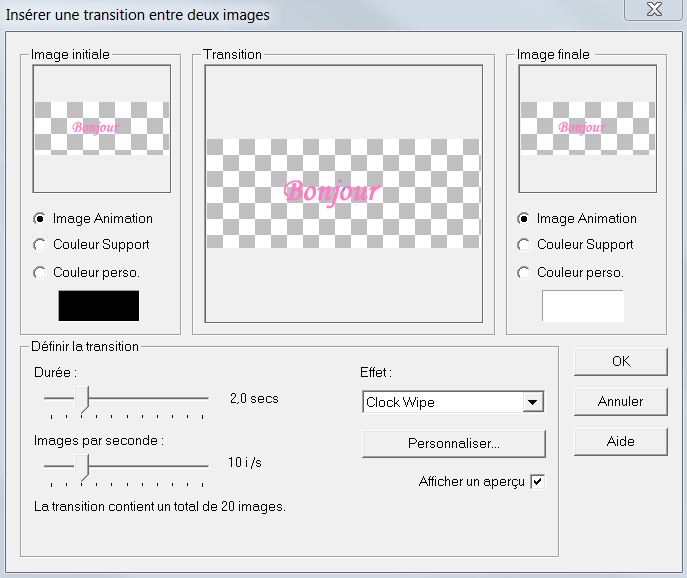Viewport: 687px width, 578px height.
Task: Open help with the Aide button
Action: 621,441
